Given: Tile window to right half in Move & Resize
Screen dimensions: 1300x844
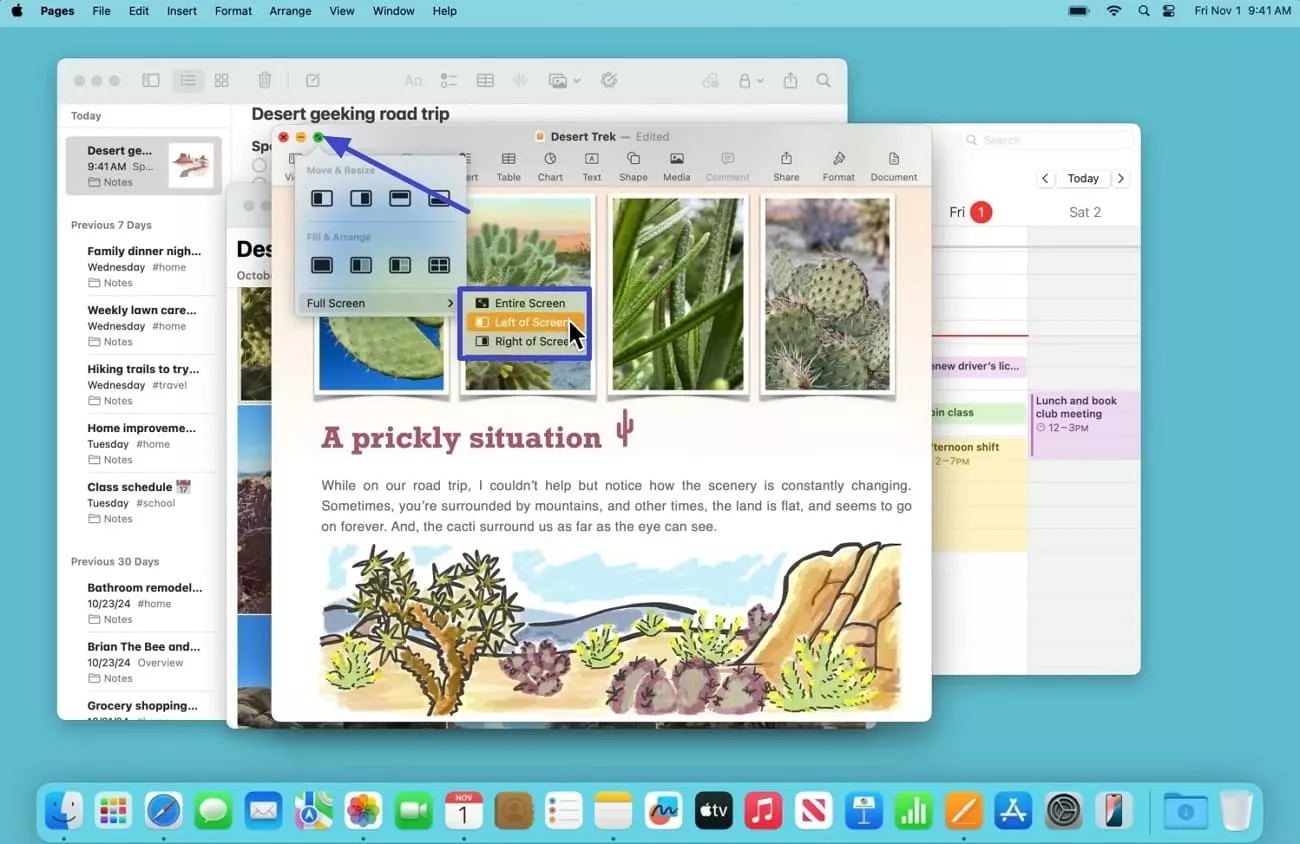Looking at the screenshot, I should coord(361,199).
